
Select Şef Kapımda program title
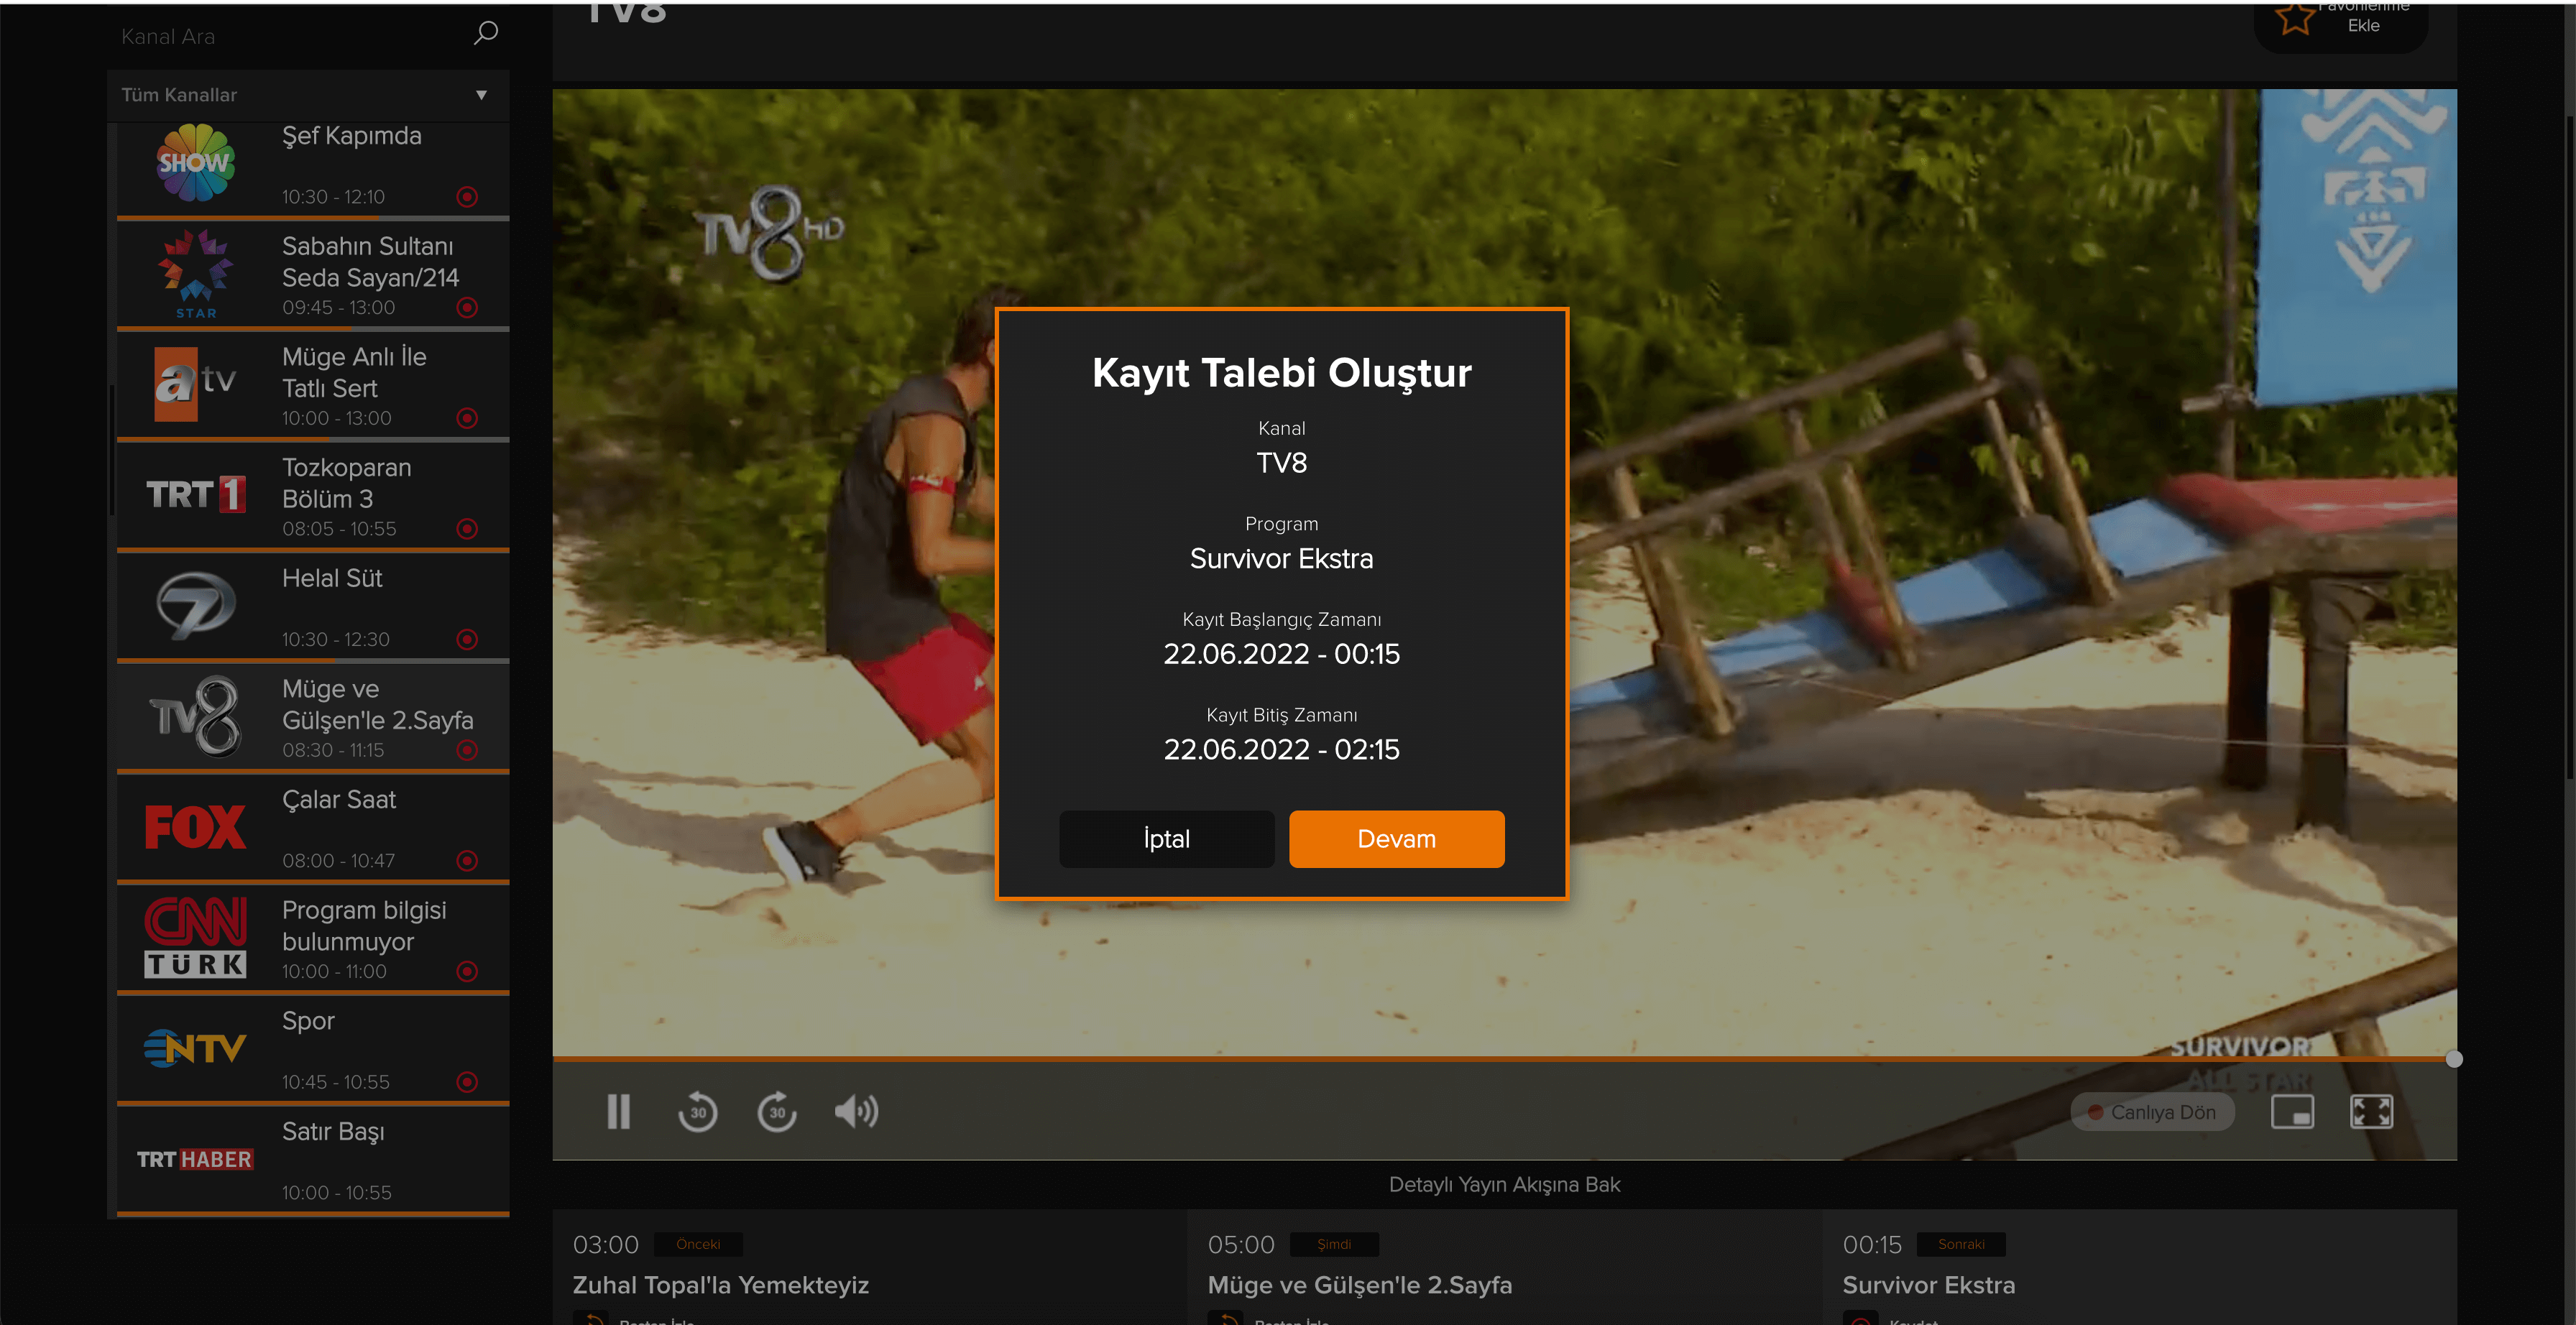(351, 136)
